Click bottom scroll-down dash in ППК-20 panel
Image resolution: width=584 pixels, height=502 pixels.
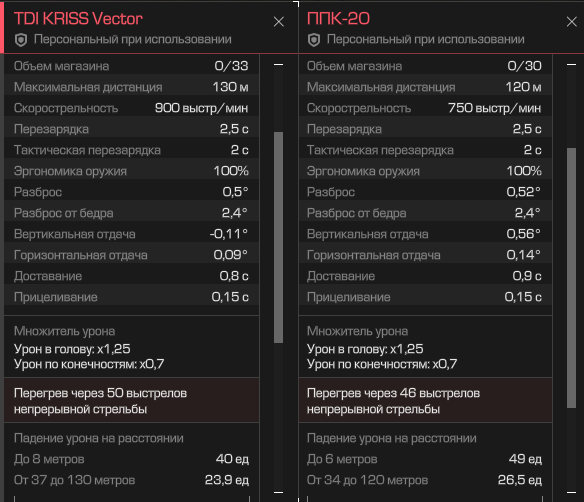click(x=571, y=492)
